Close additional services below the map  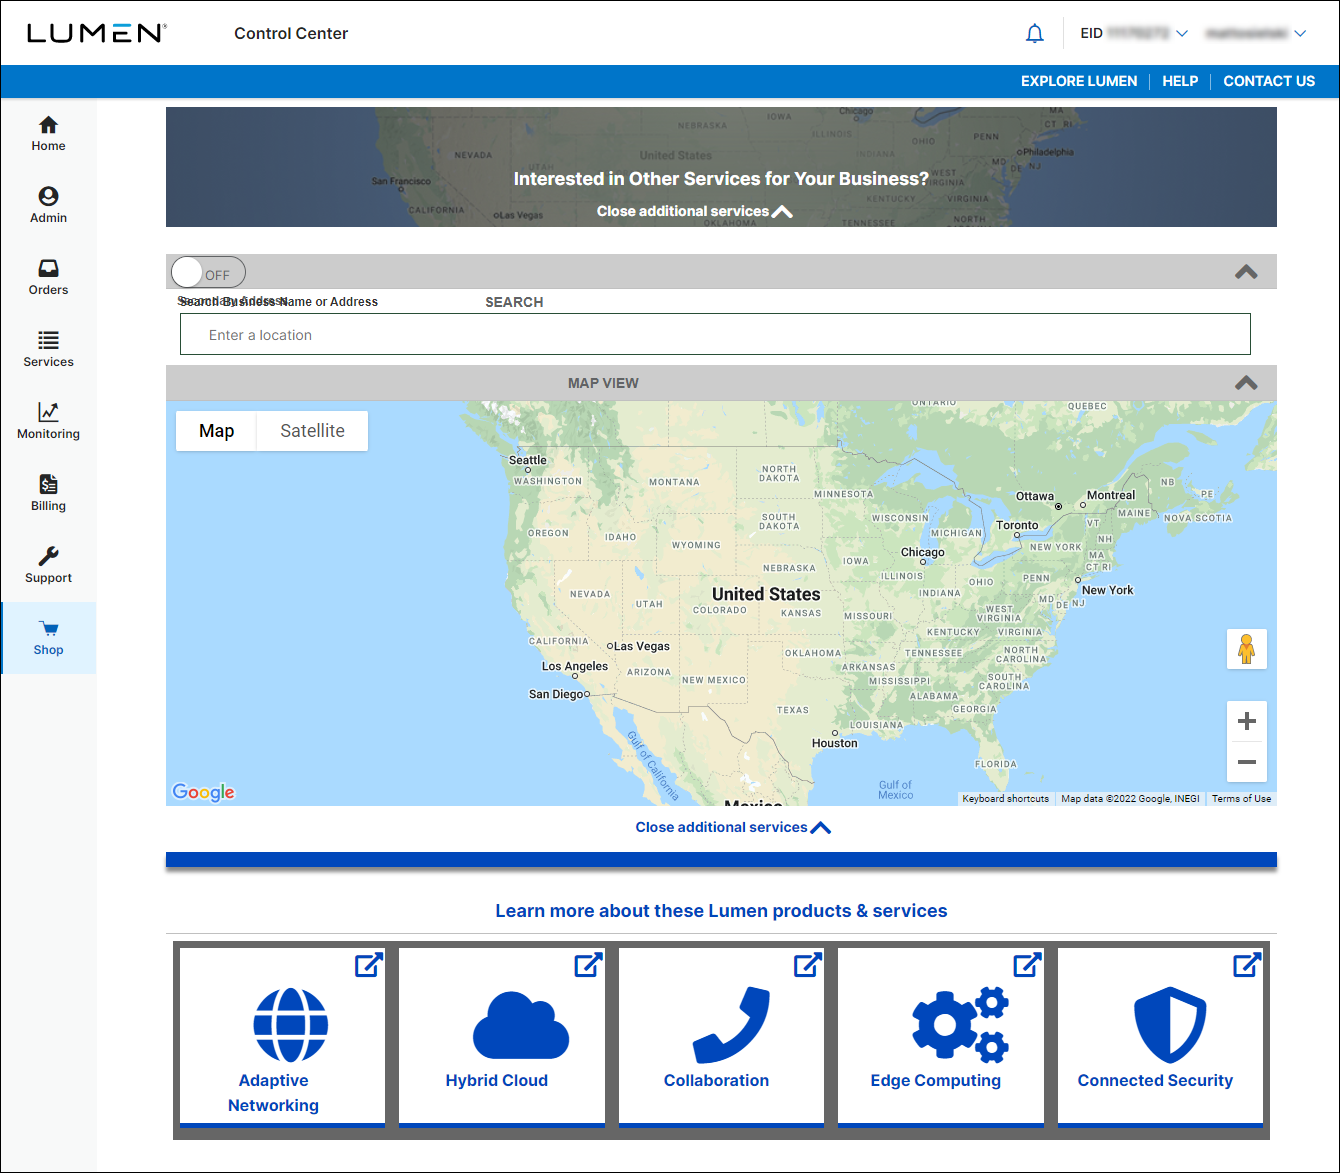coord(733,827)
